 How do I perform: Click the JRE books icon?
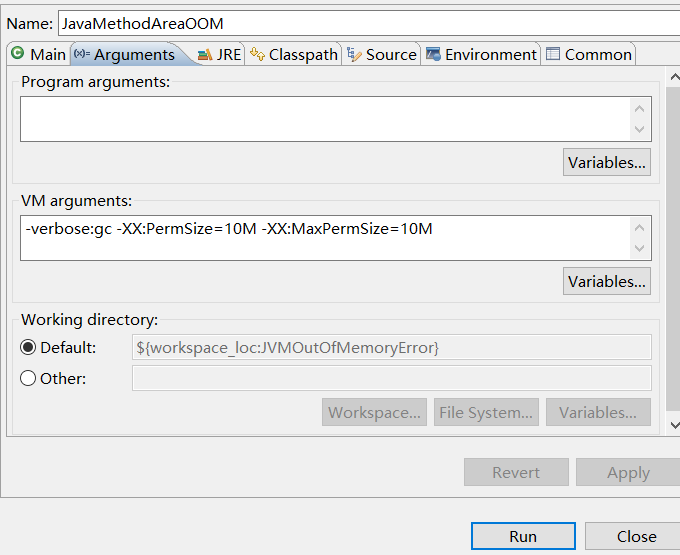205,55
